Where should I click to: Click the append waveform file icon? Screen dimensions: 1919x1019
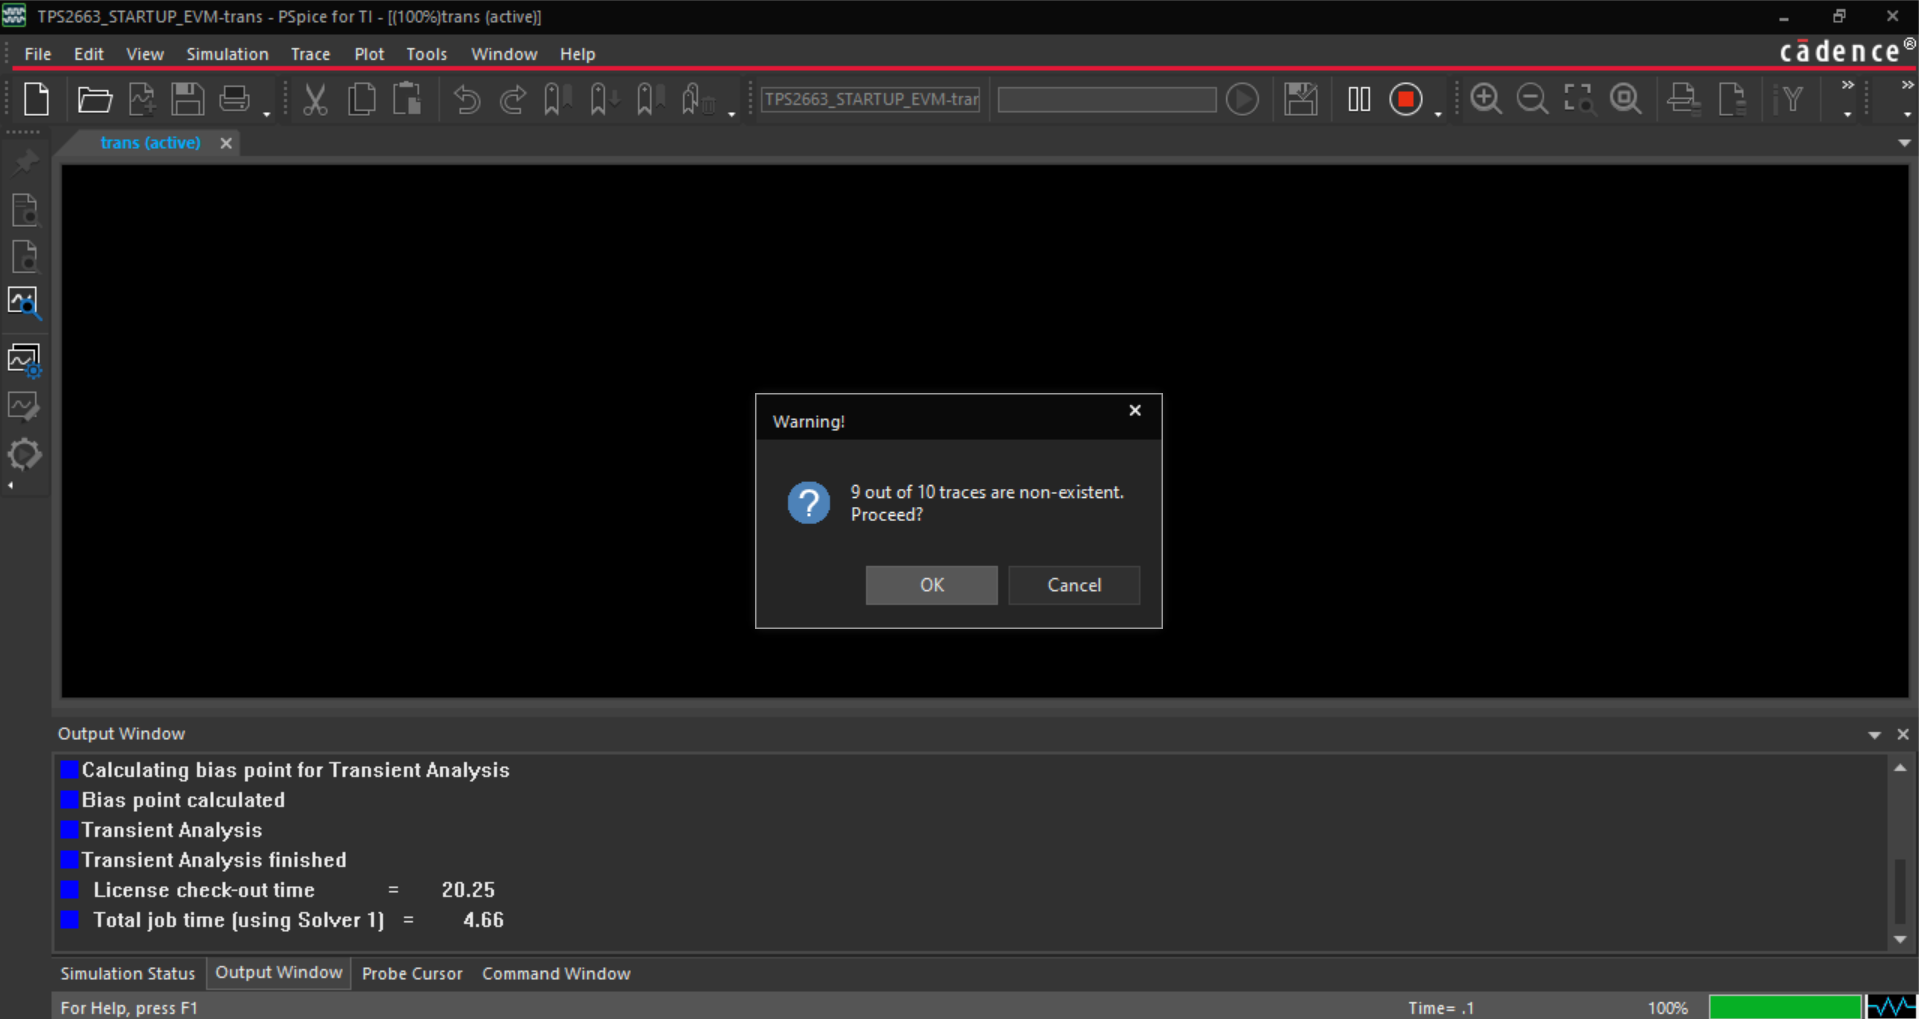point(142,99)
